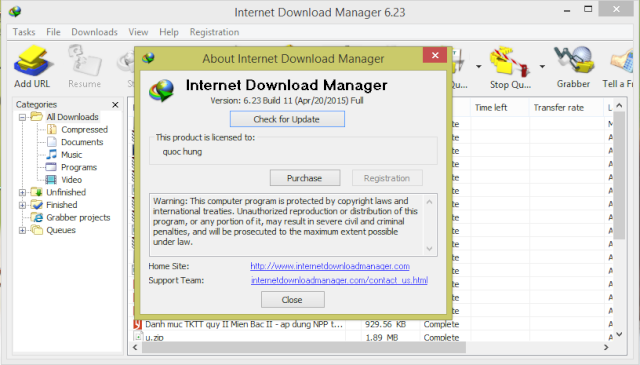Select Grabber projects item
640x365 pixels.
[x=78, y=218]
